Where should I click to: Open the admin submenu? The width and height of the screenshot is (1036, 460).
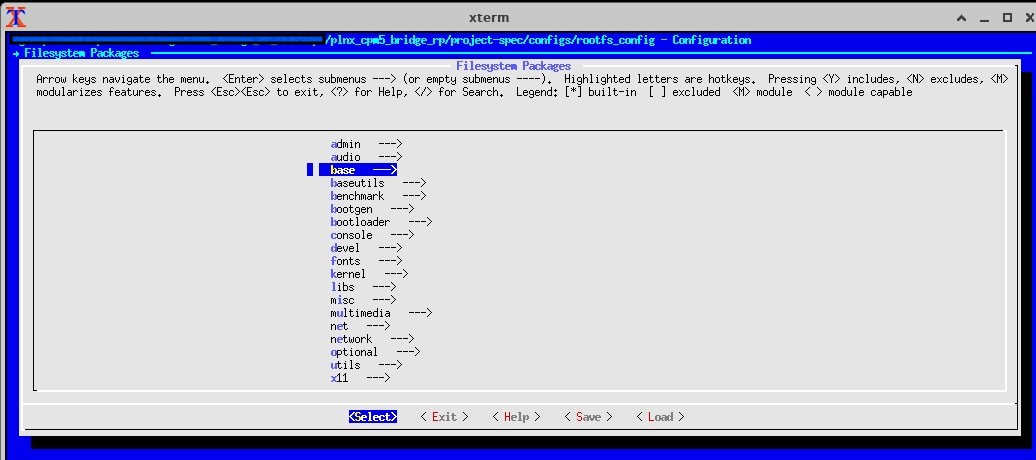pos(346,144)
